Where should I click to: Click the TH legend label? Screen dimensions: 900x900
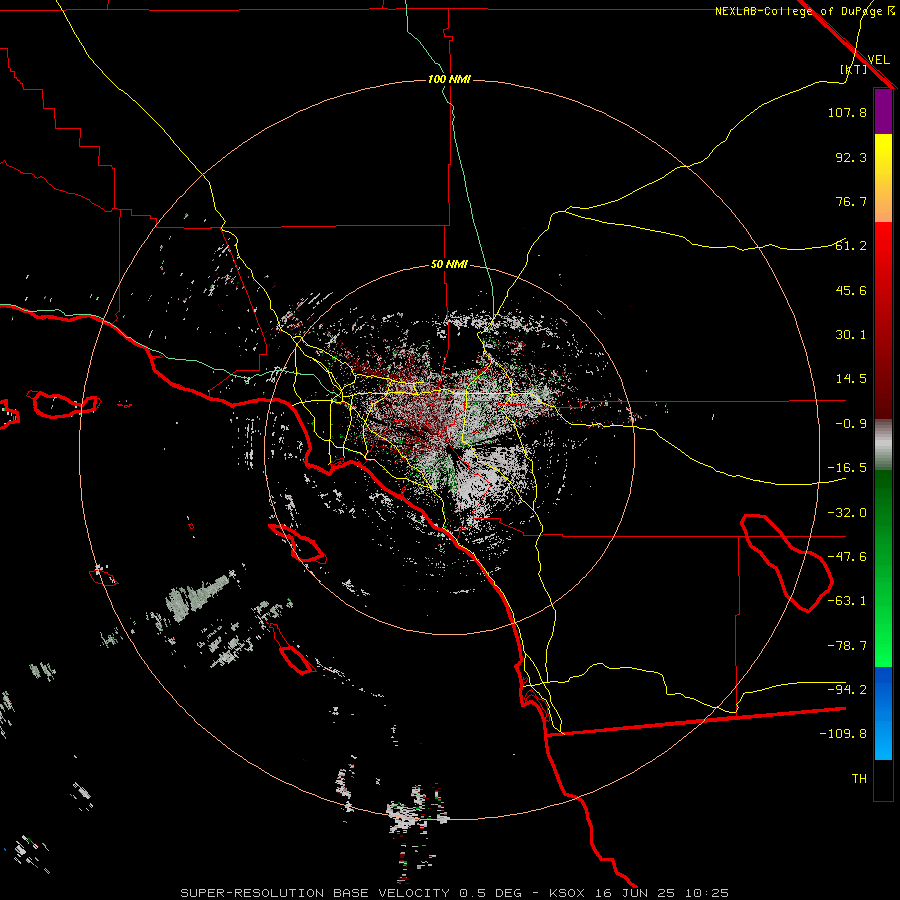click(x=859, y=778)
